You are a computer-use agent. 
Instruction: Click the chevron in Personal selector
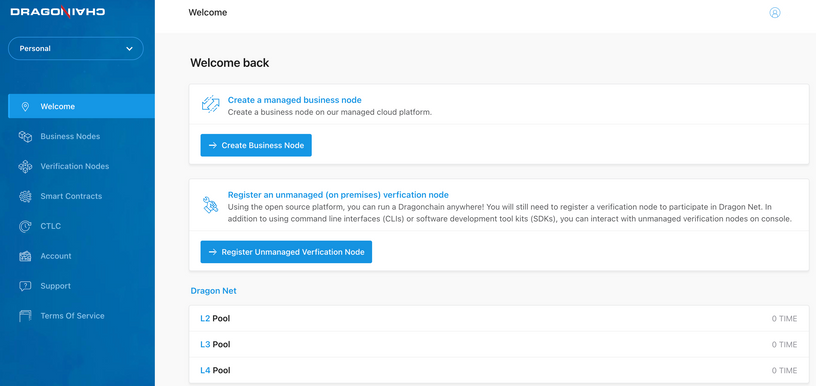(130, 49)
